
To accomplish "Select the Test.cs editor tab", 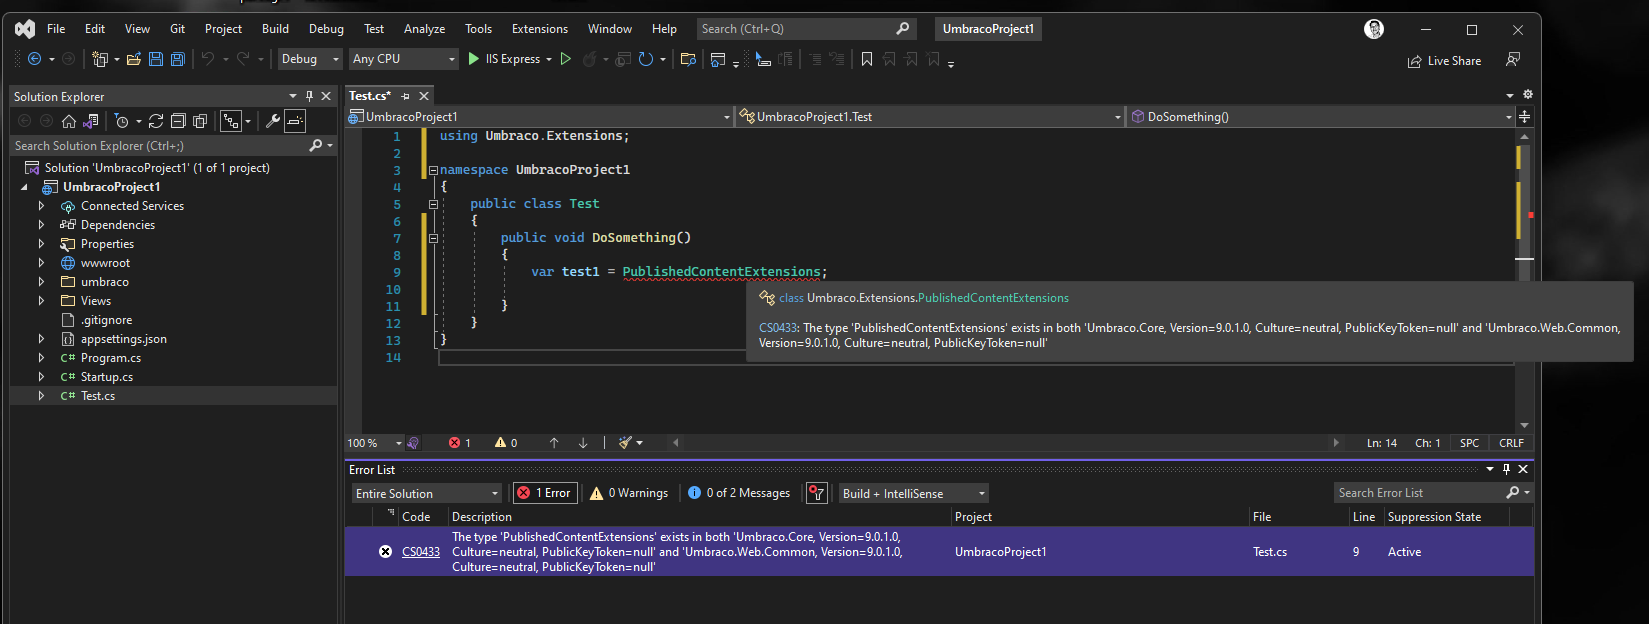I will (369, 96).
